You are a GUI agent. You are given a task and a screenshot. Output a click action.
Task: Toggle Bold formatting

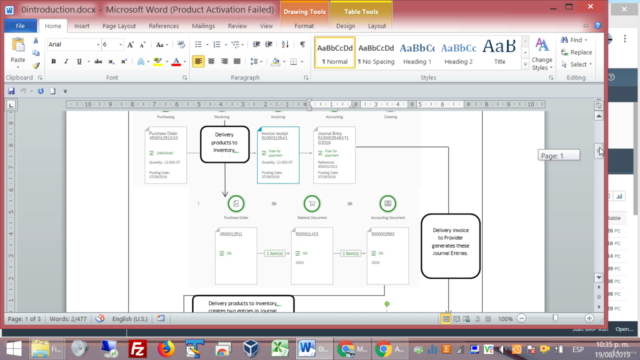[x=53, y=62]
